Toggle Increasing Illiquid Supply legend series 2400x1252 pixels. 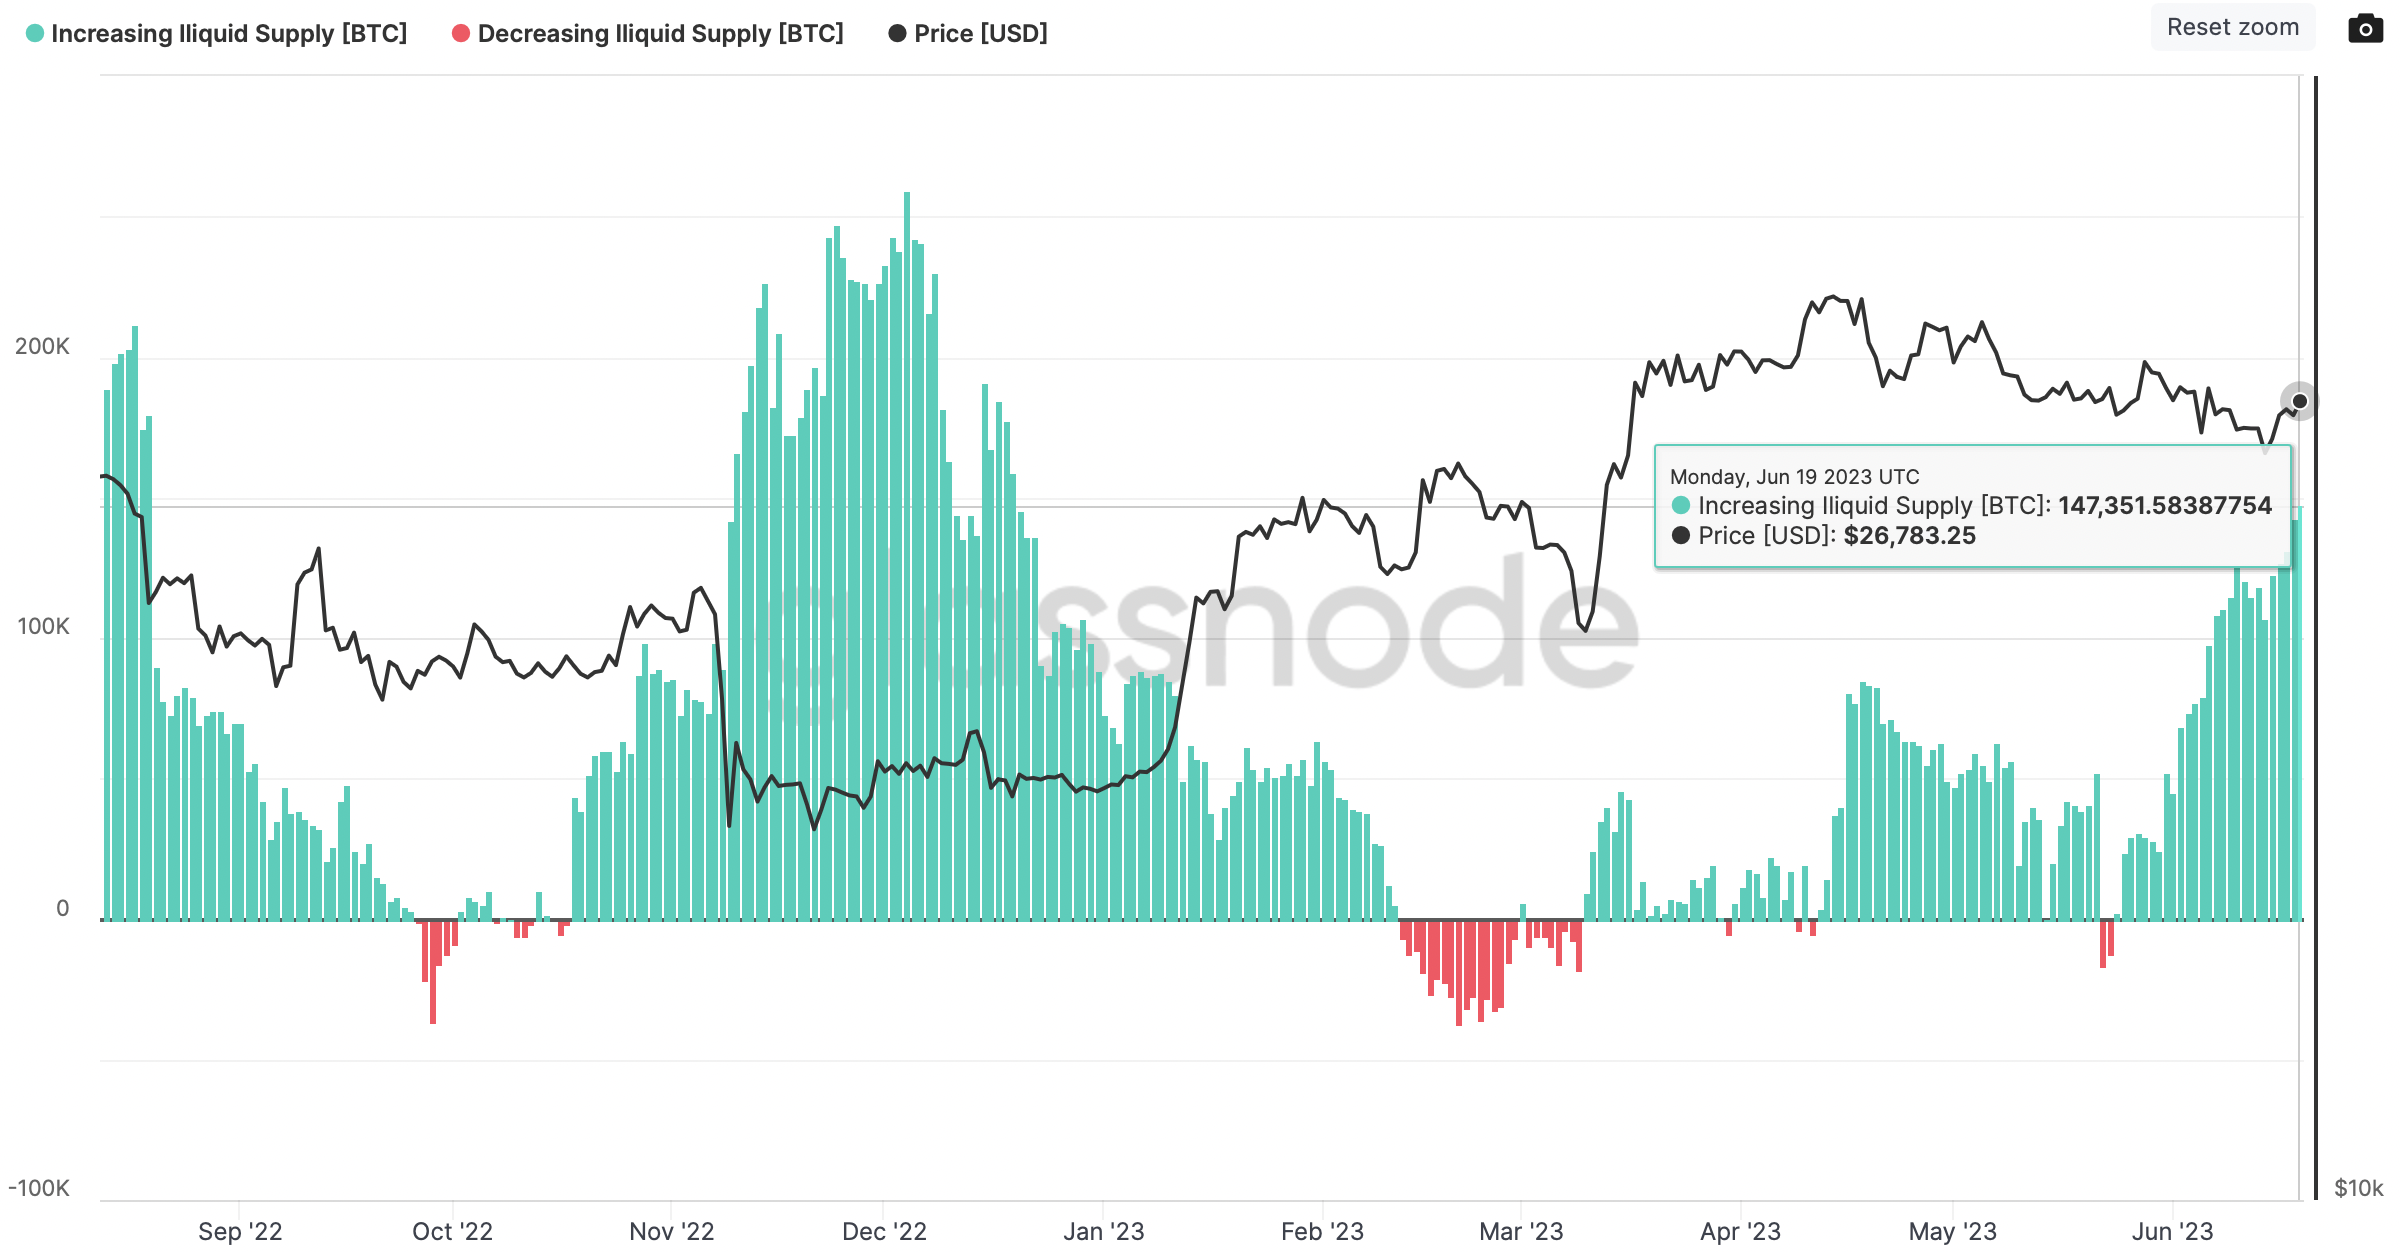[x=217, y=34]
